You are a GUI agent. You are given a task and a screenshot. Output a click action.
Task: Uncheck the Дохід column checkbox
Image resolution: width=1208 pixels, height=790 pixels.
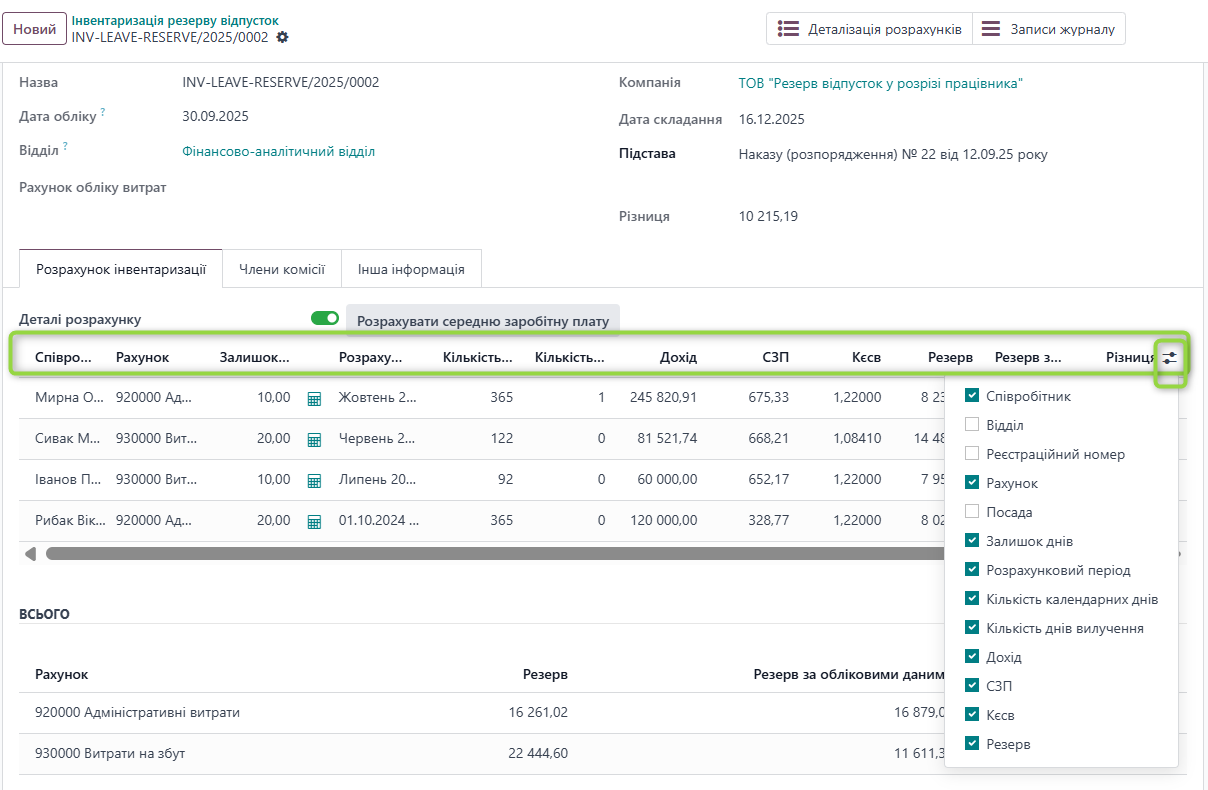click(x=972, y=657)
